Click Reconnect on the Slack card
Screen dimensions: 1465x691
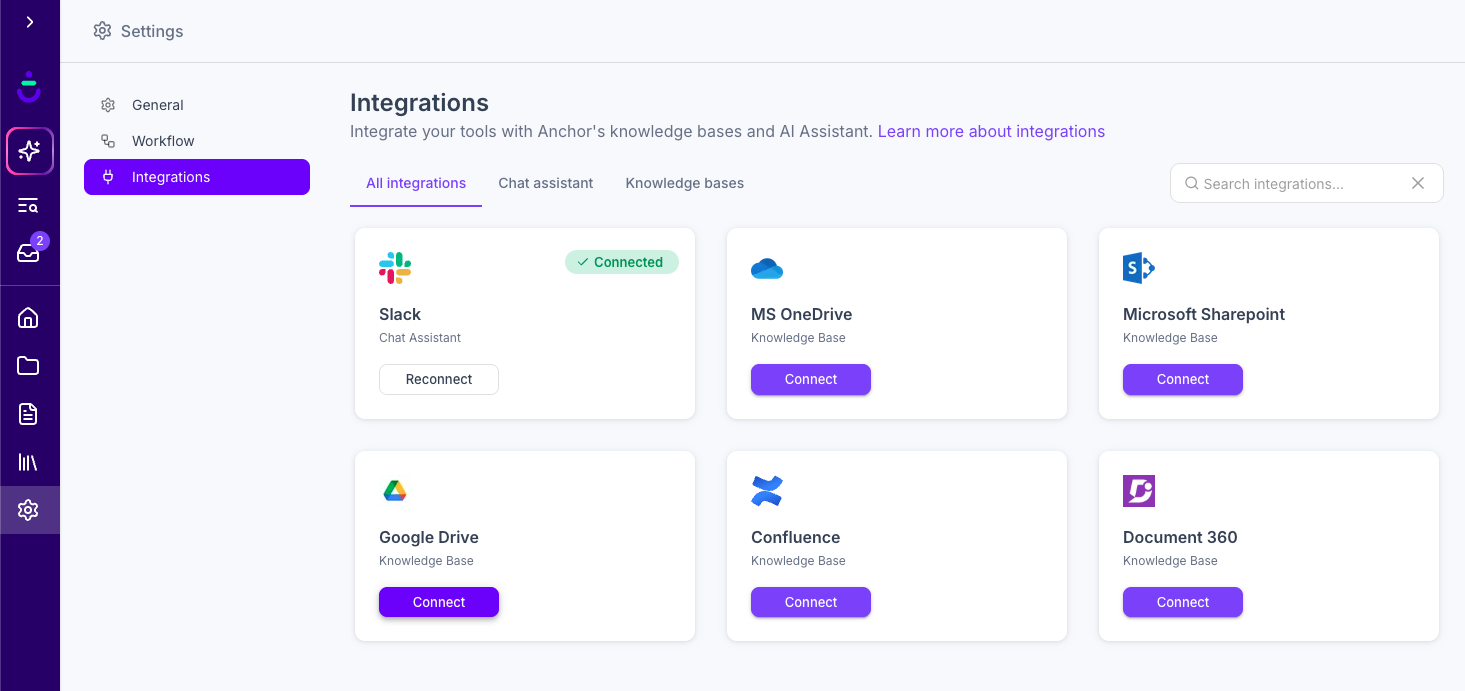439,379
